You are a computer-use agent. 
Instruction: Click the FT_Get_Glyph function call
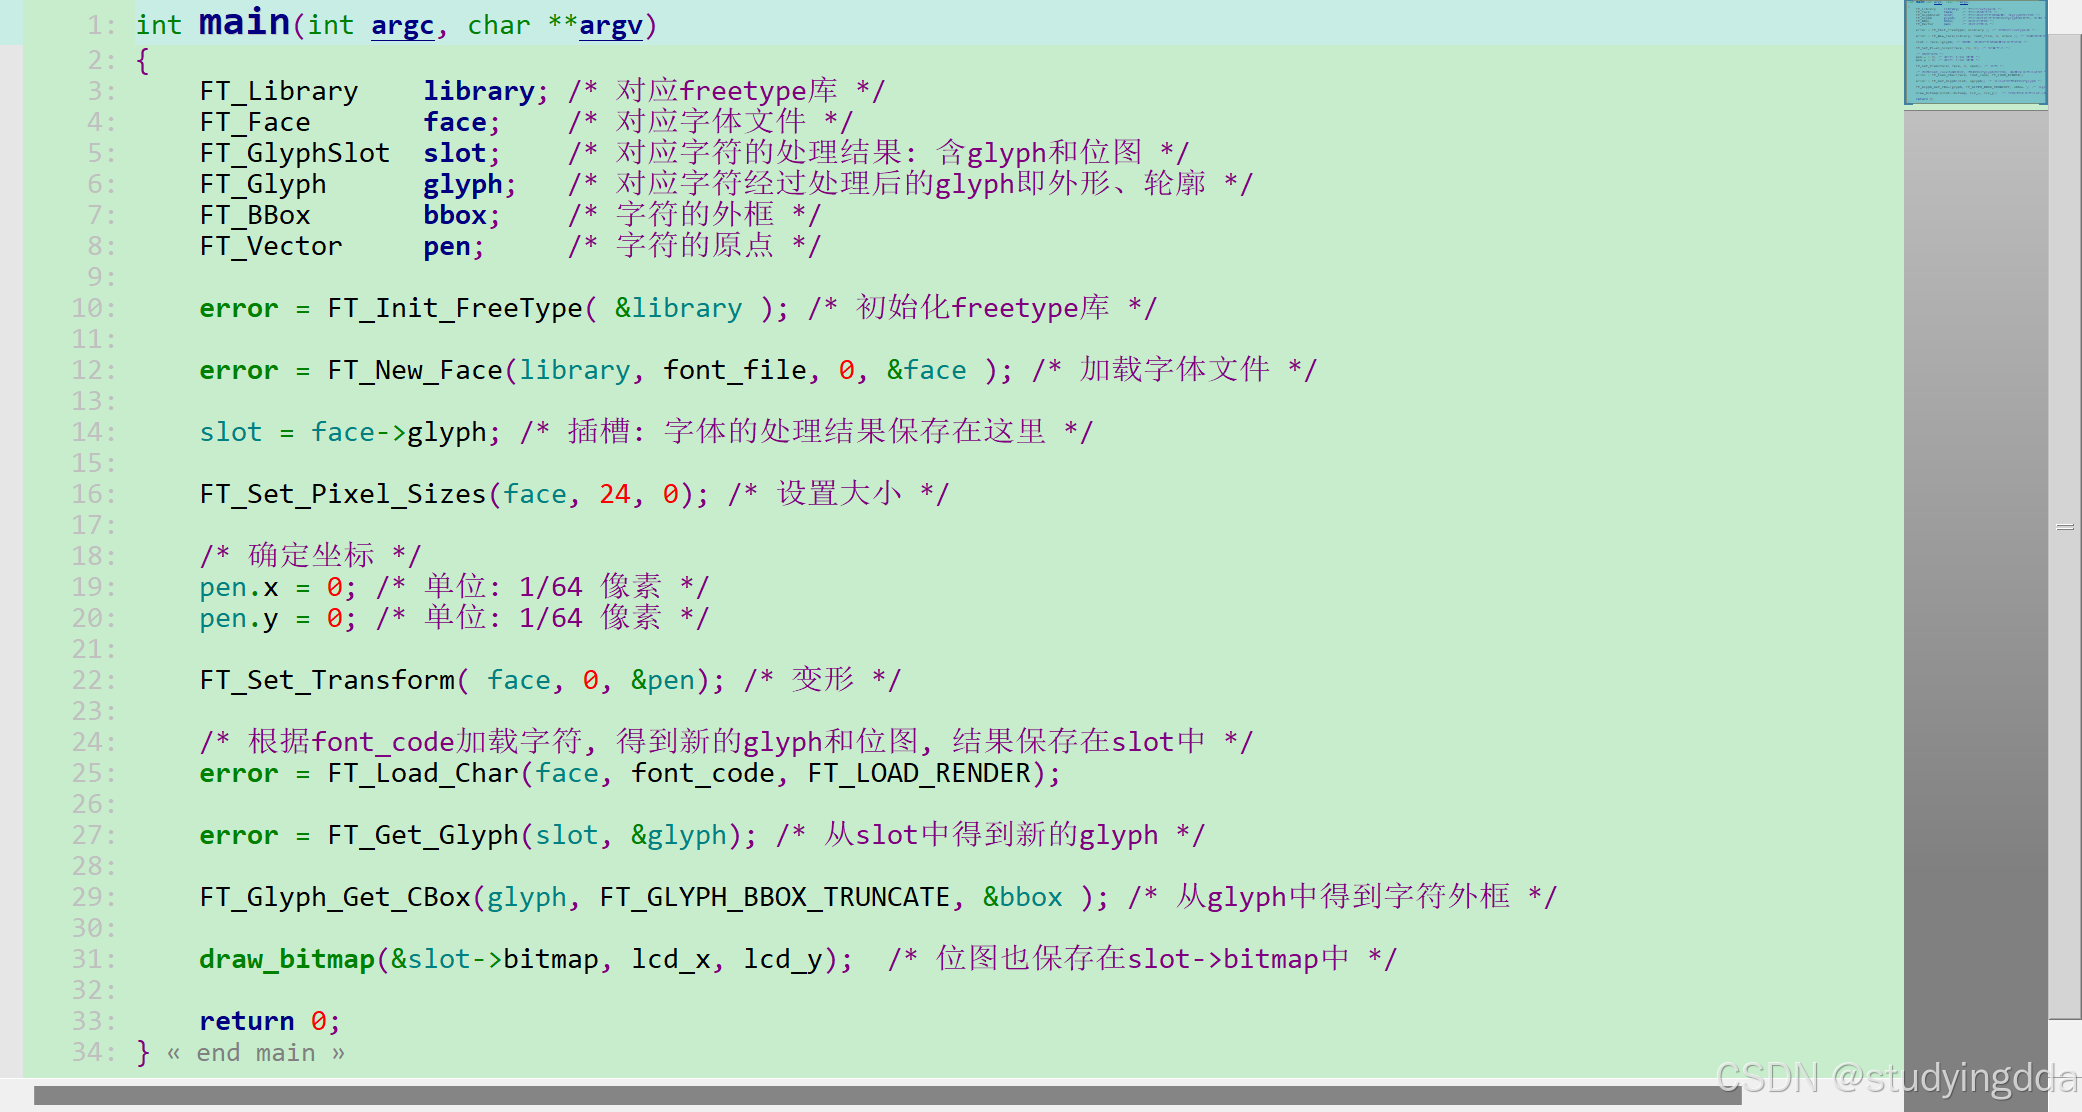pyautogui.click(x=422, y=835)
